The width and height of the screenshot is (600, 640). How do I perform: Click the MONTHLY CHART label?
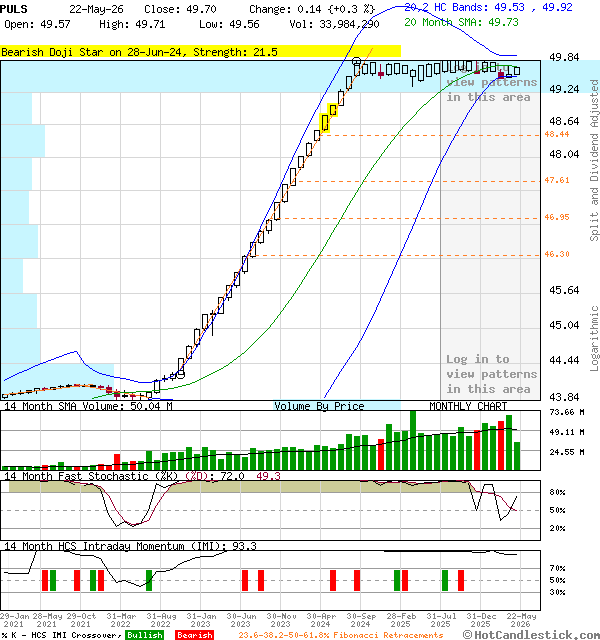coord(468,406)
